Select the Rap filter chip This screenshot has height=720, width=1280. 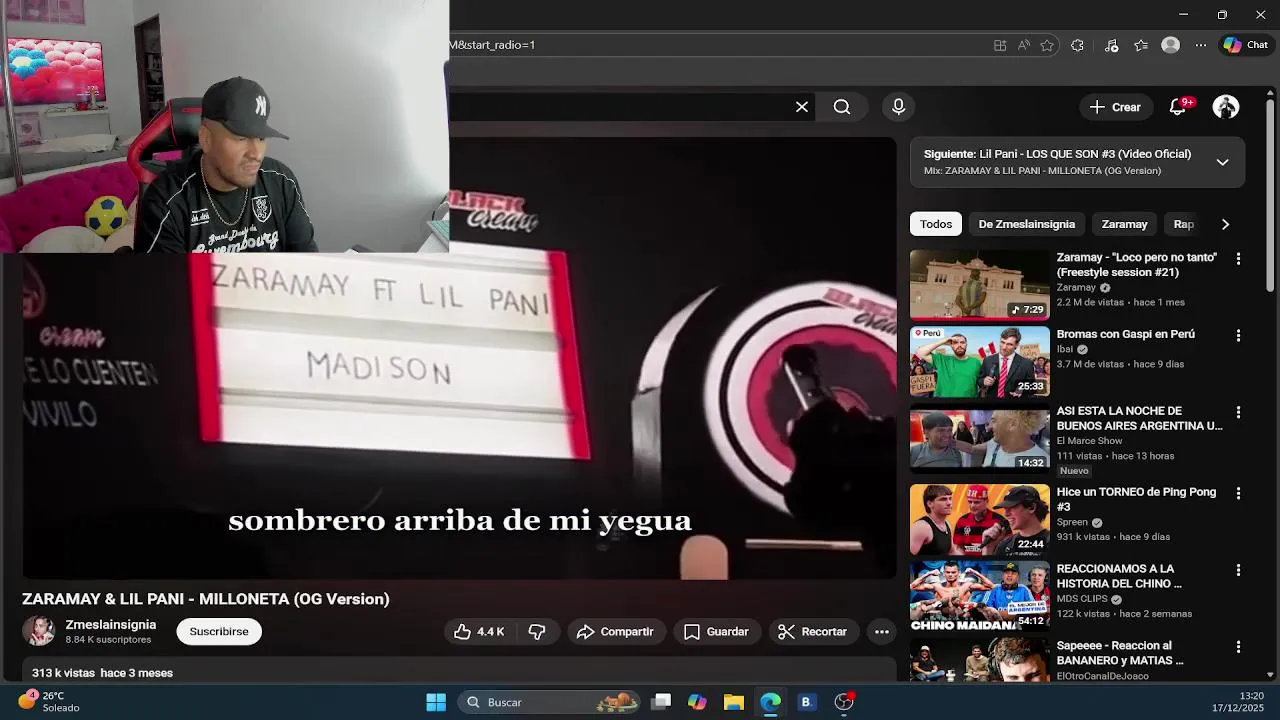1184,224
